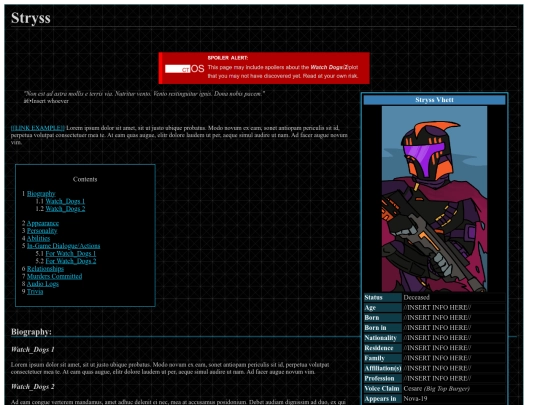540x405 pixels.
Task: Click the Latin quote text
Action: 144,94
